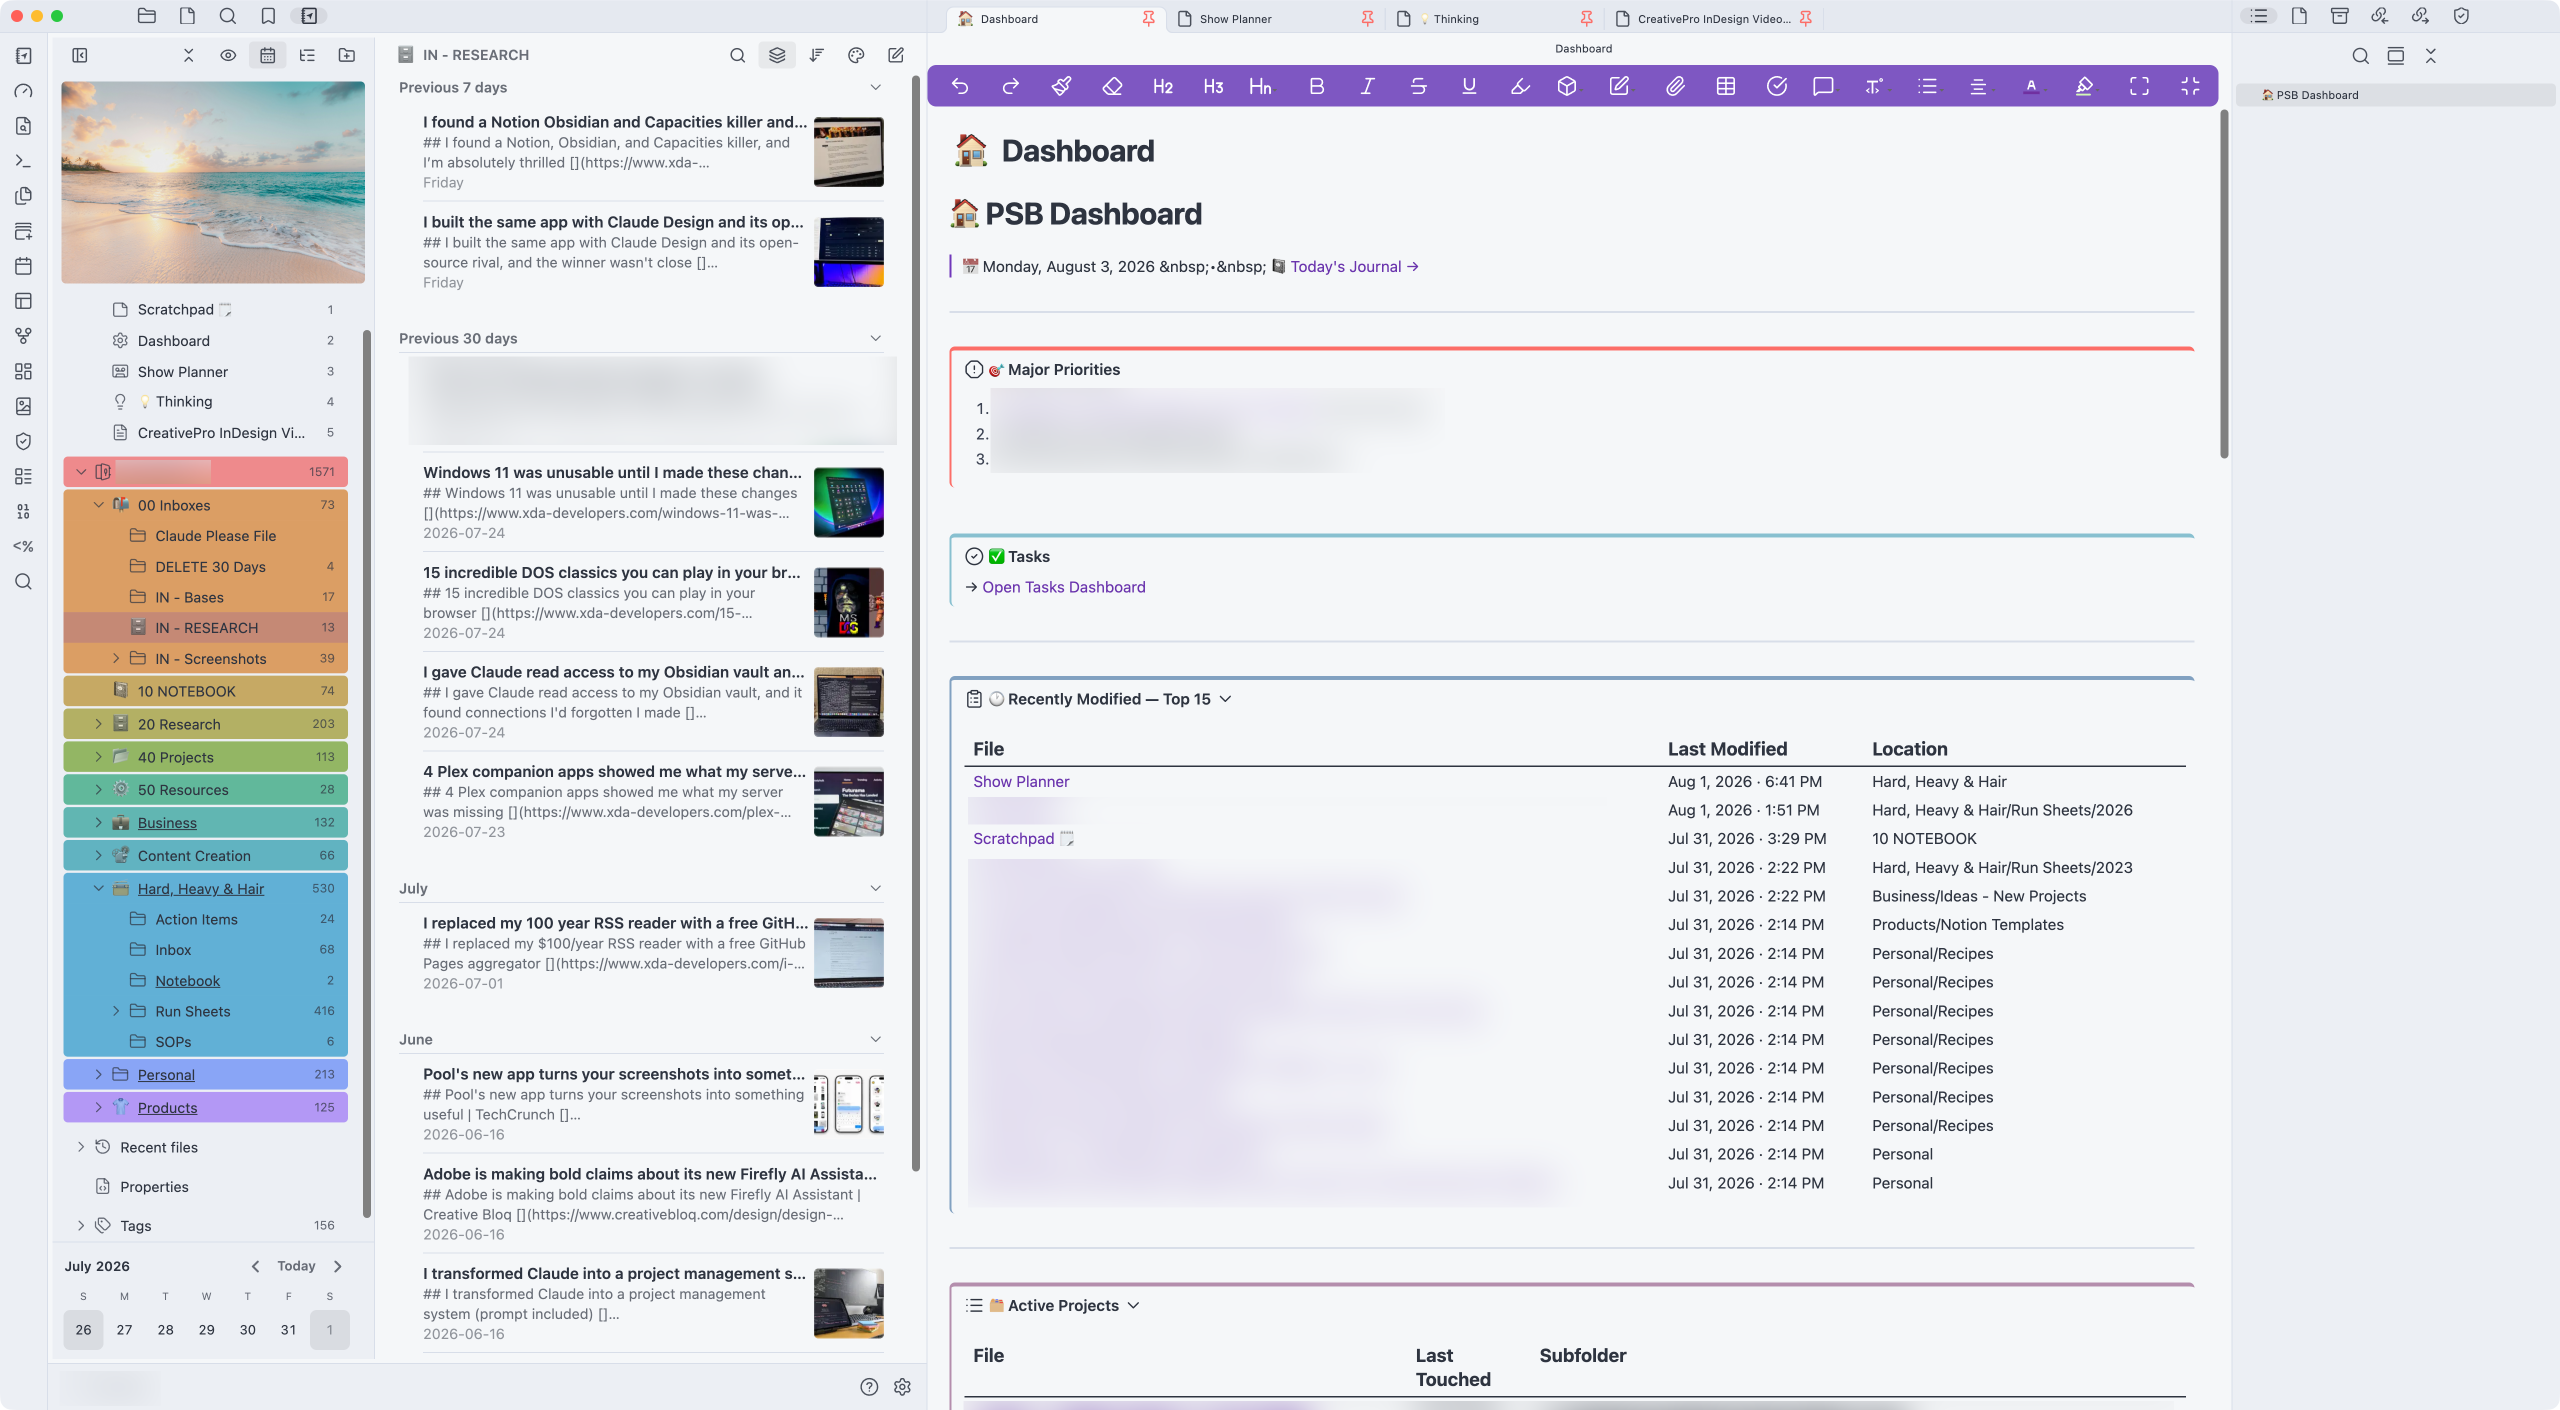
Task: Open the bookmark icon in the top bar
Action: coord(268,16)
